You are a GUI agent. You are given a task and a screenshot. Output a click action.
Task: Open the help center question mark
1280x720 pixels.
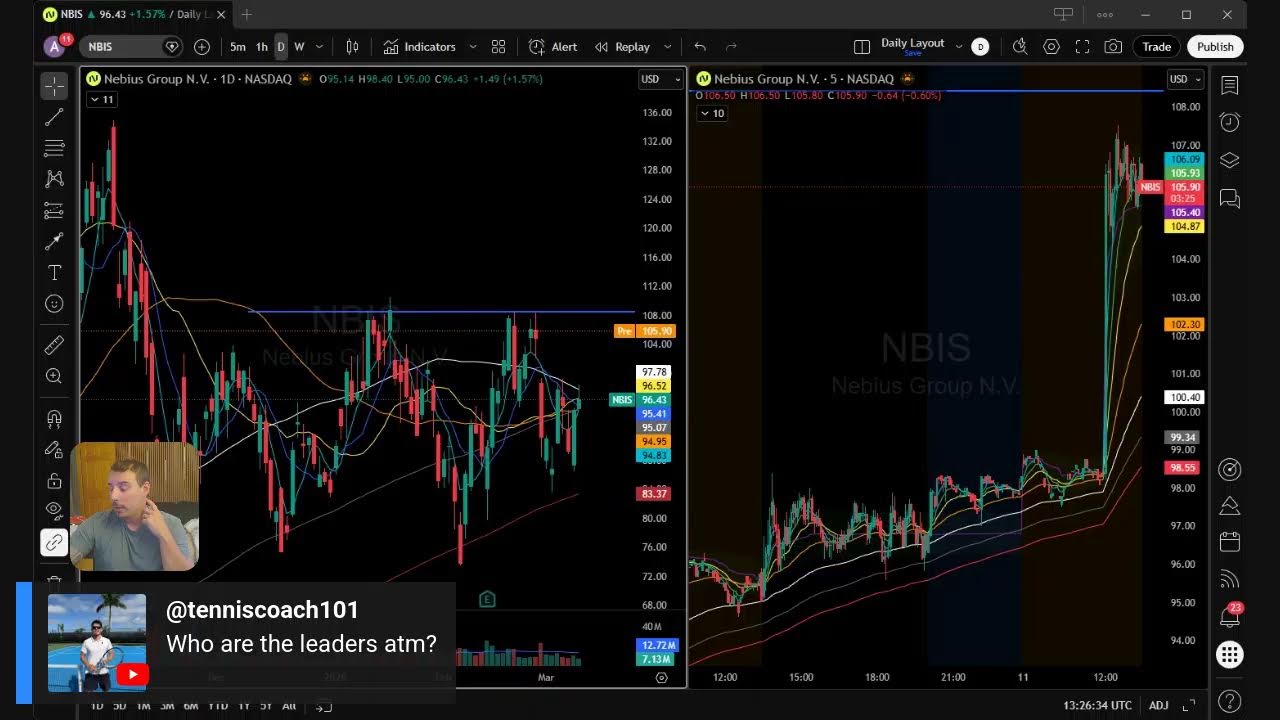click(x=1230, y=701)
